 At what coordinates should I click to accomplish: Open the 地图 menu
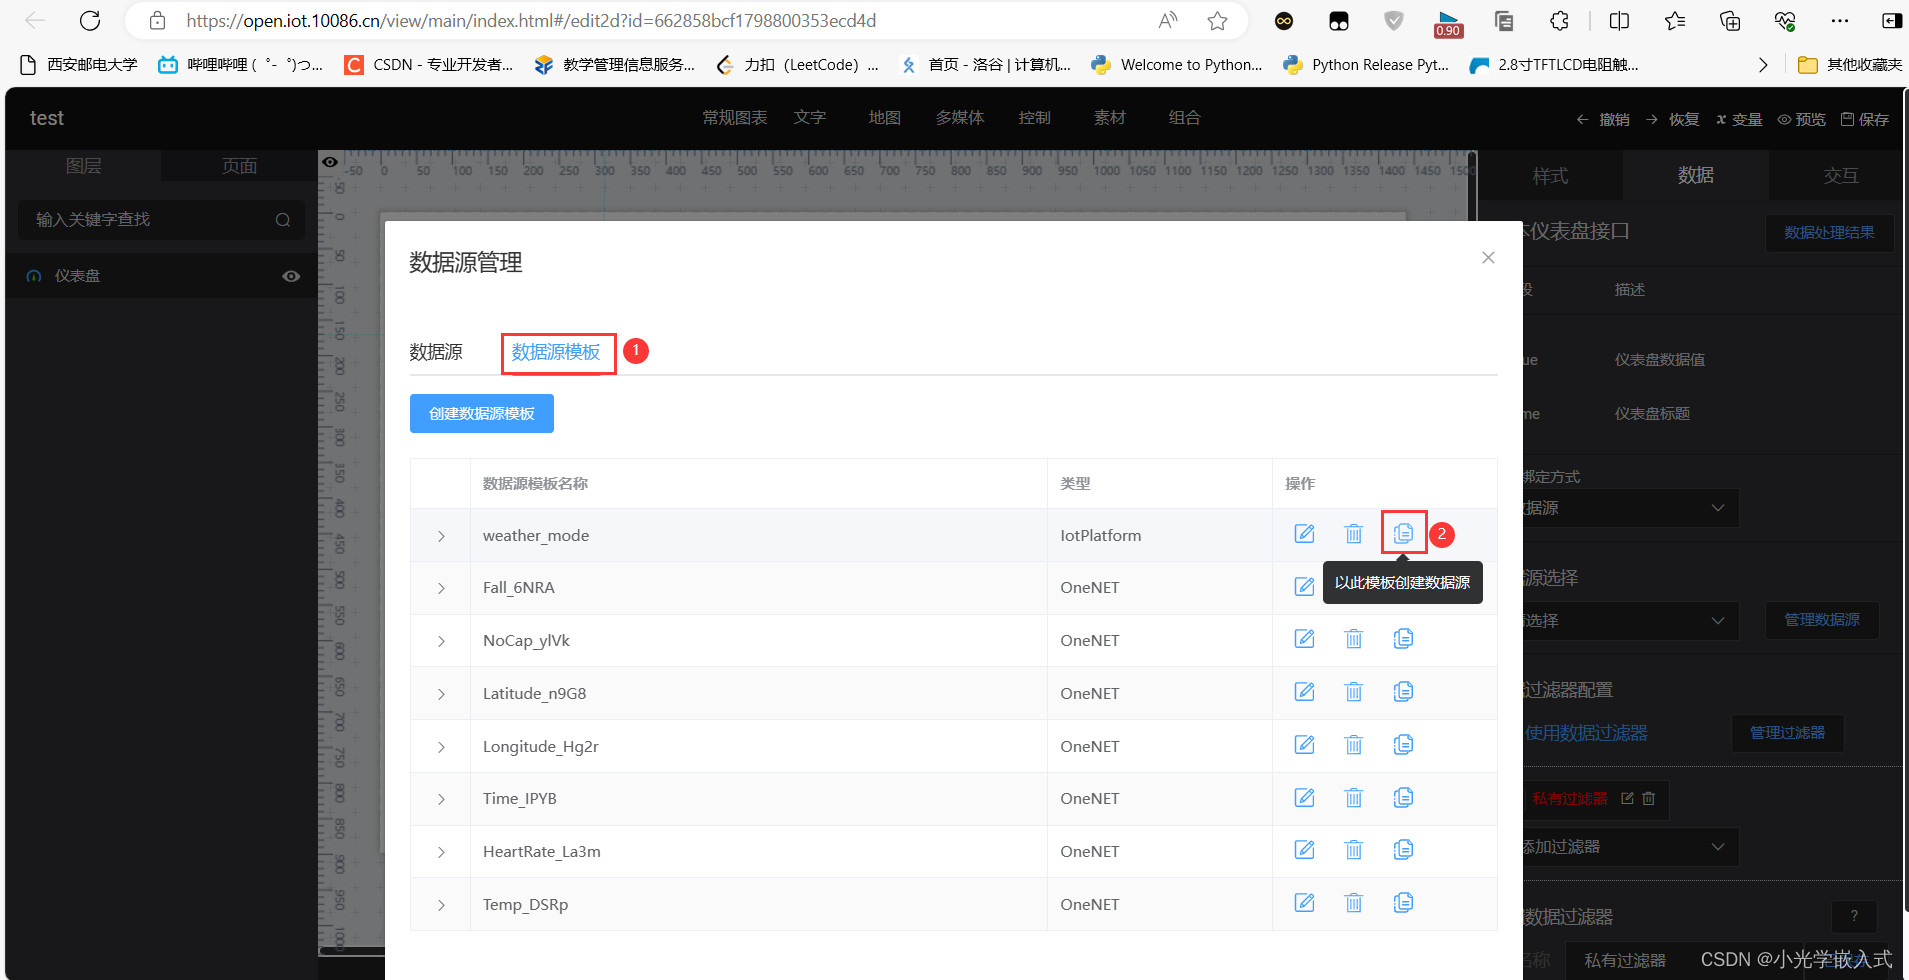click(x=884, y=118)
